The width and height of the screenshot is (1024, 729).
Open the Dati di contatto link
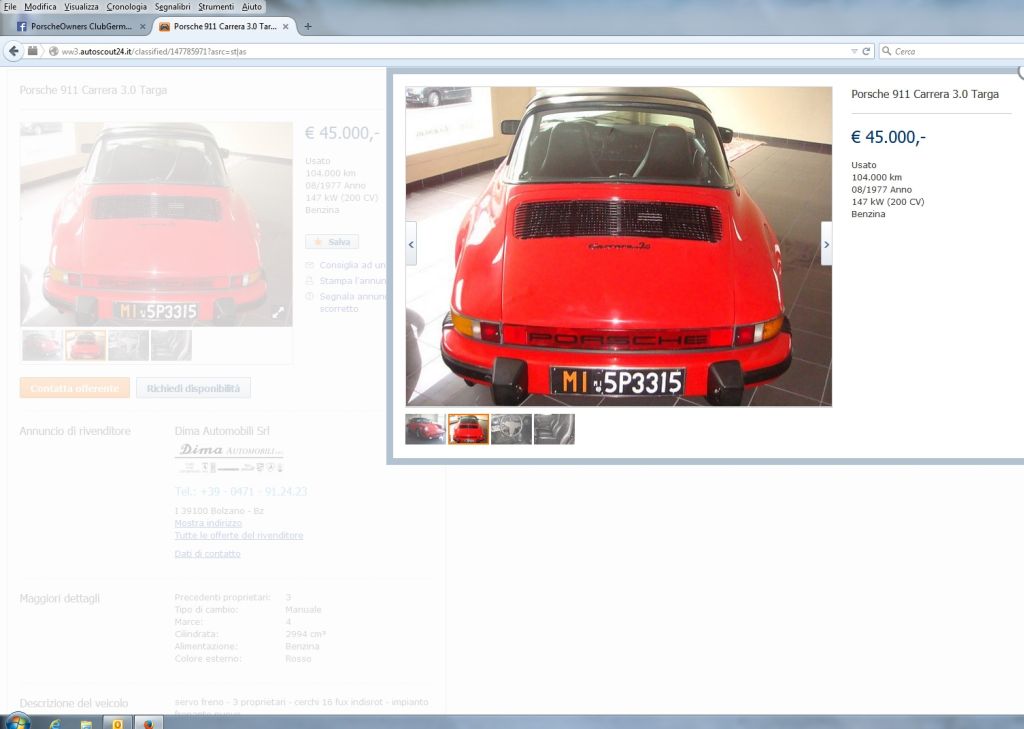(x=207, y=554)
